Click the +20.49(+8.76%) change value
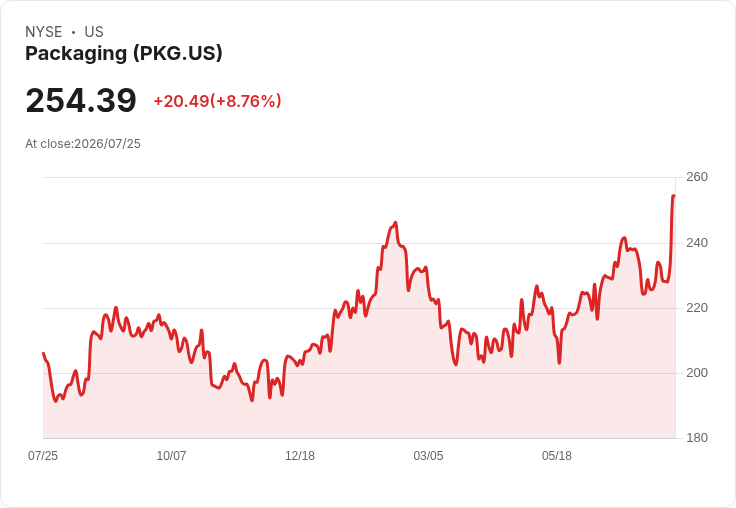The width and height of the screenshot is (736, 508). click(217, 101)
